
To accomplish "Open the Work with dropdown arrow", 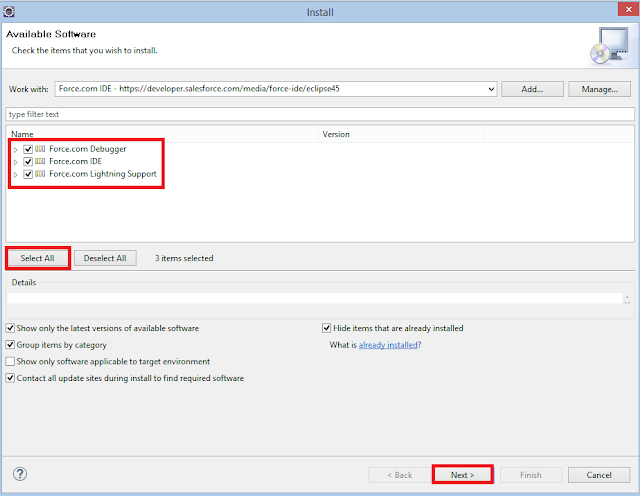I will click(x=491, y=89).
